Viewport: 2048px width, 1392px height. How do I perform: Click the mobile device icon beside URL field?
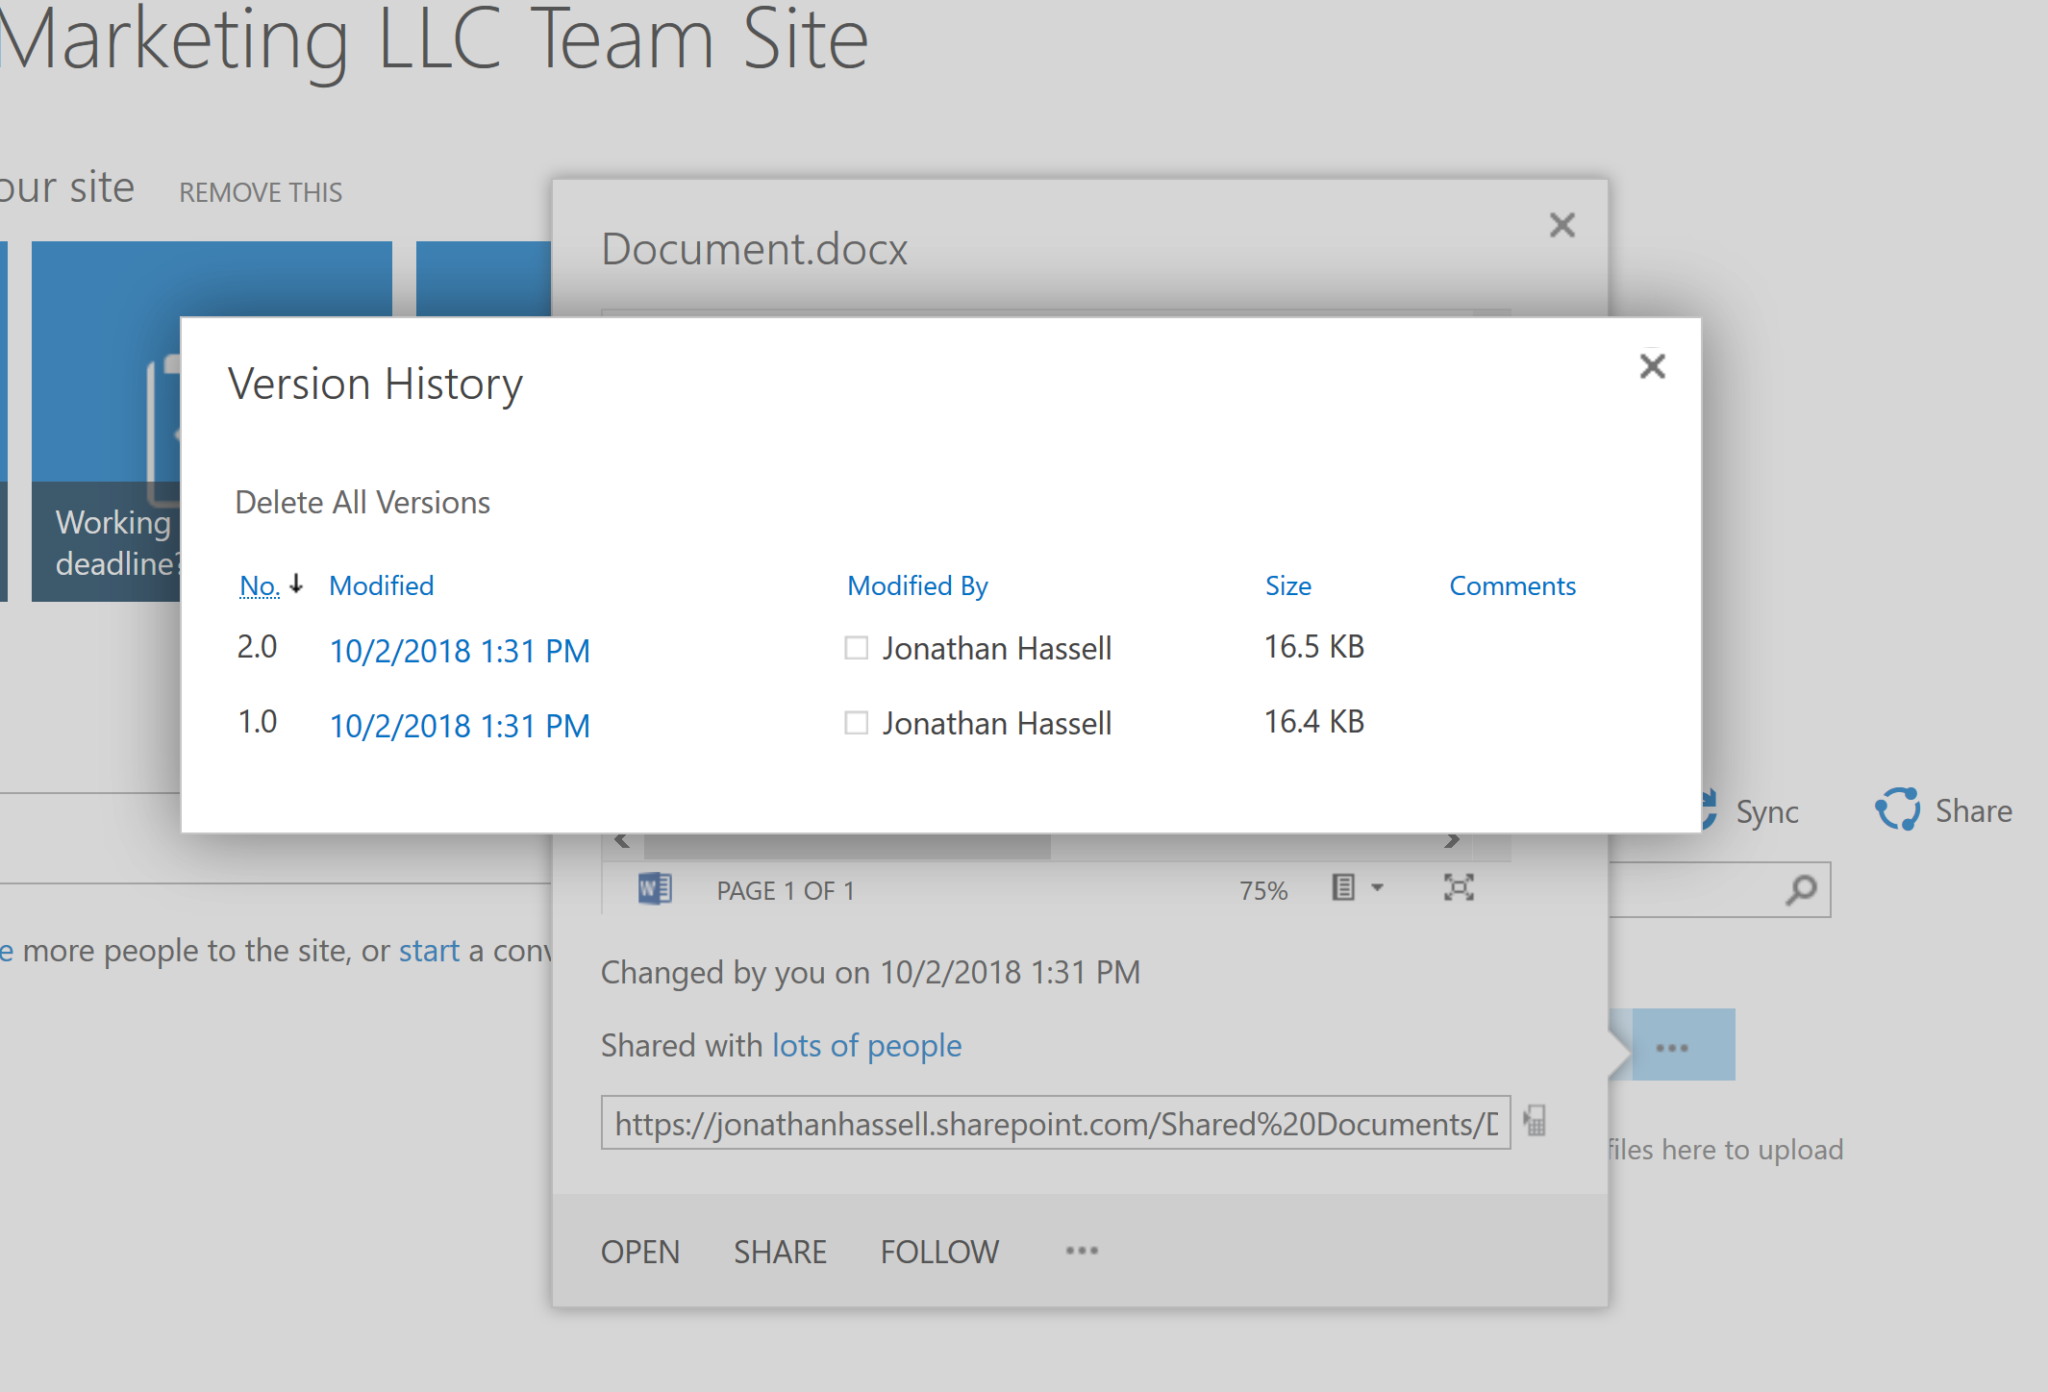click(x=1535, y=1120)
